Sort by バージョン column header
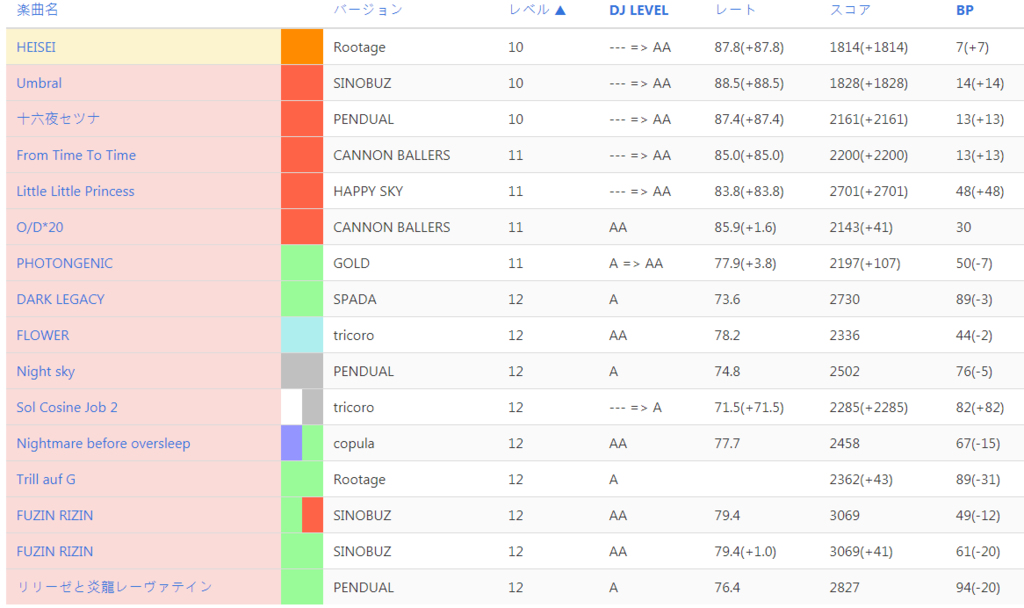 pyautogui.click(x=368, y=10)
